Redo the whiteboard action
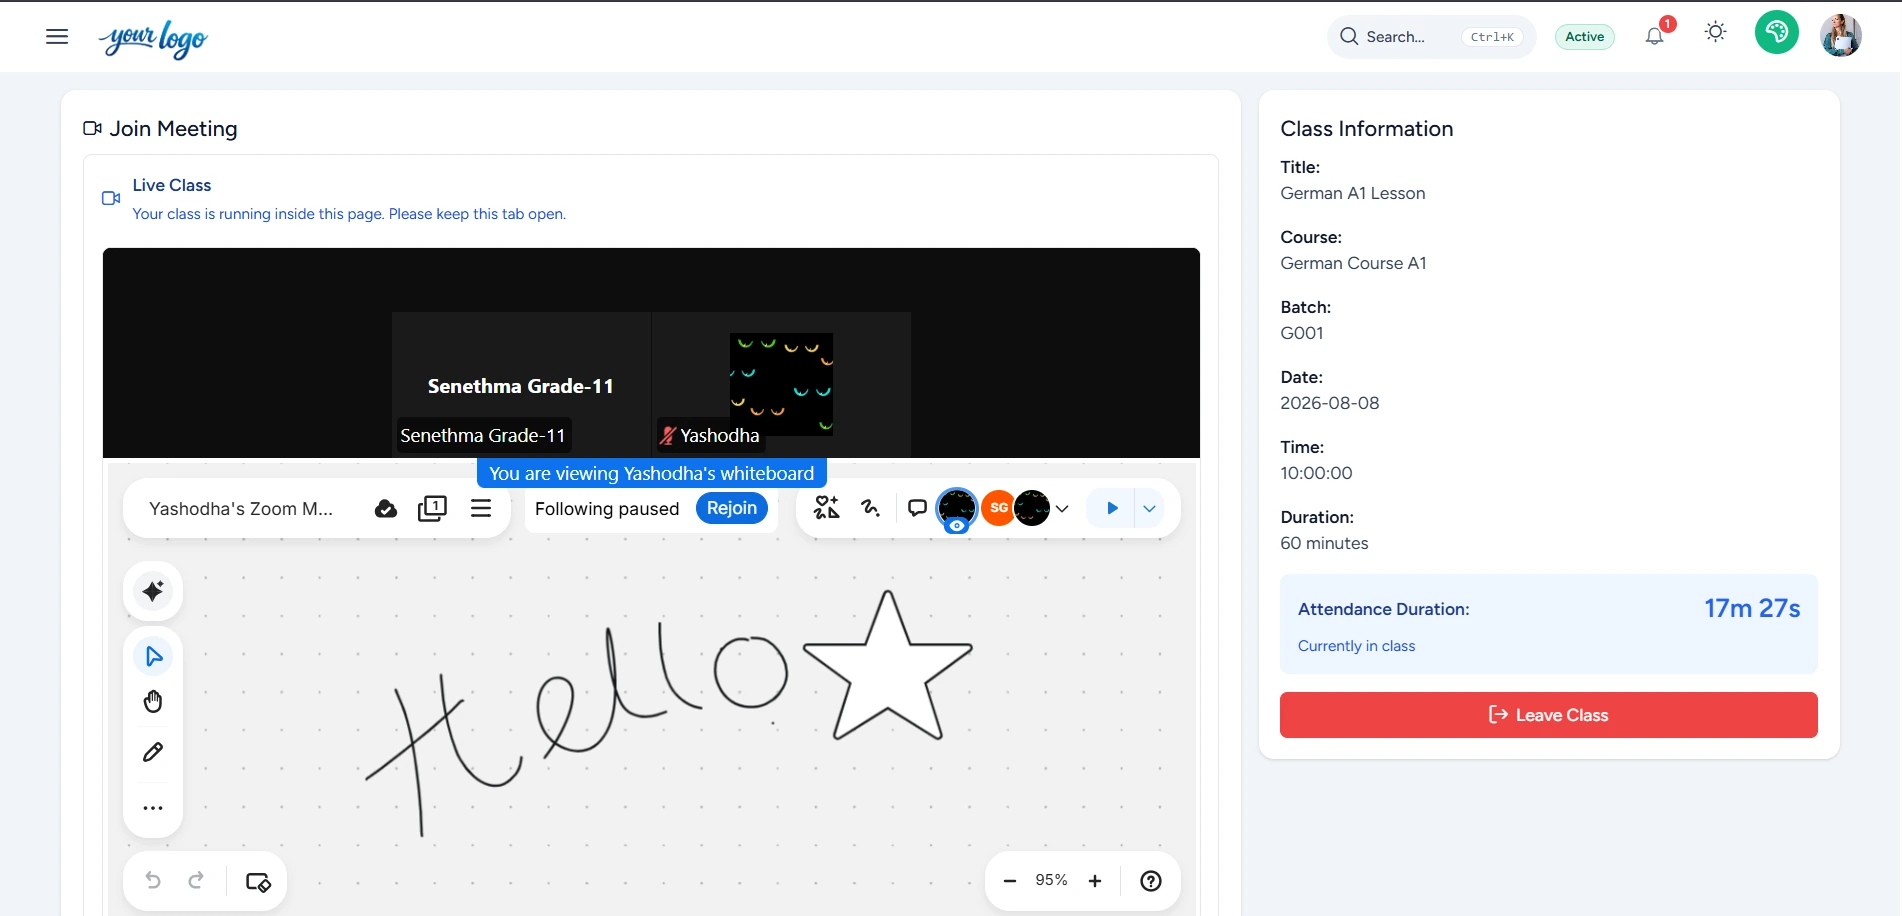 click(x=196, y=880)
